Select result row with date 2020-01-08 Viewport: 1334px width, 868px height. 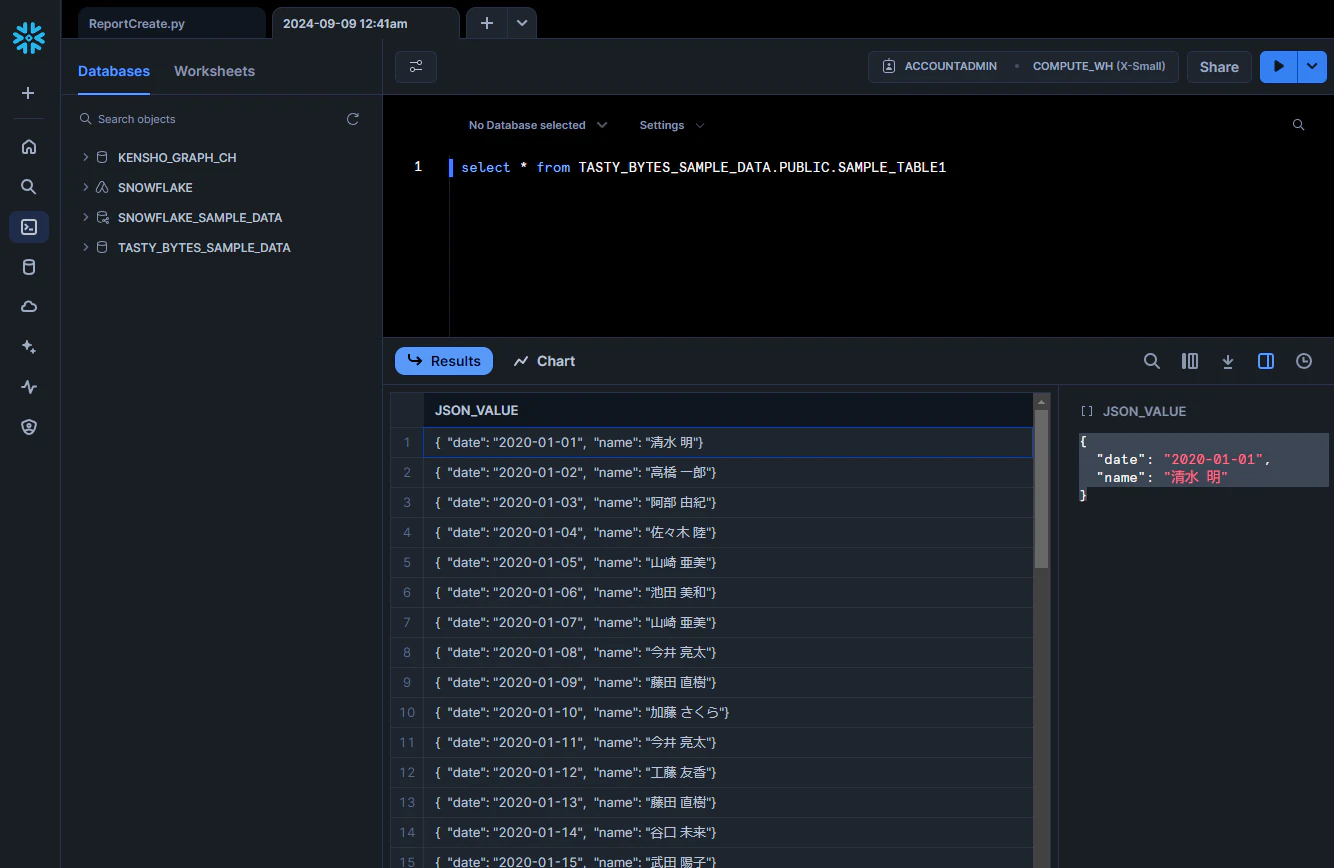[727, 652]
